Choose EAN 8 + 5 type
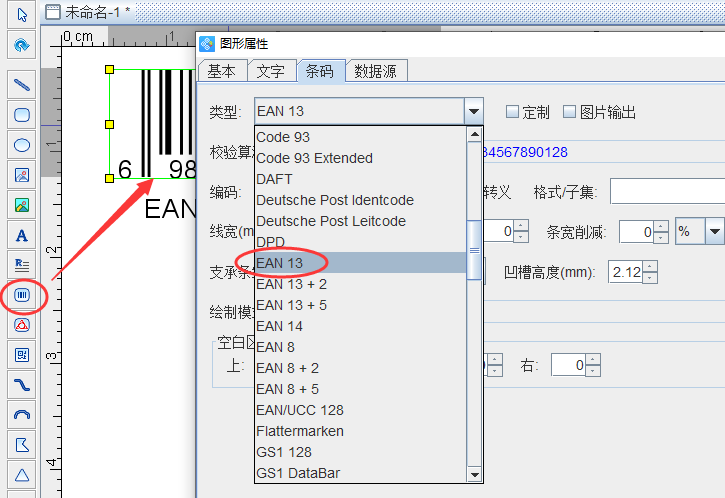Viewport: 725px width, 498px height. click(x=361, y=389)
